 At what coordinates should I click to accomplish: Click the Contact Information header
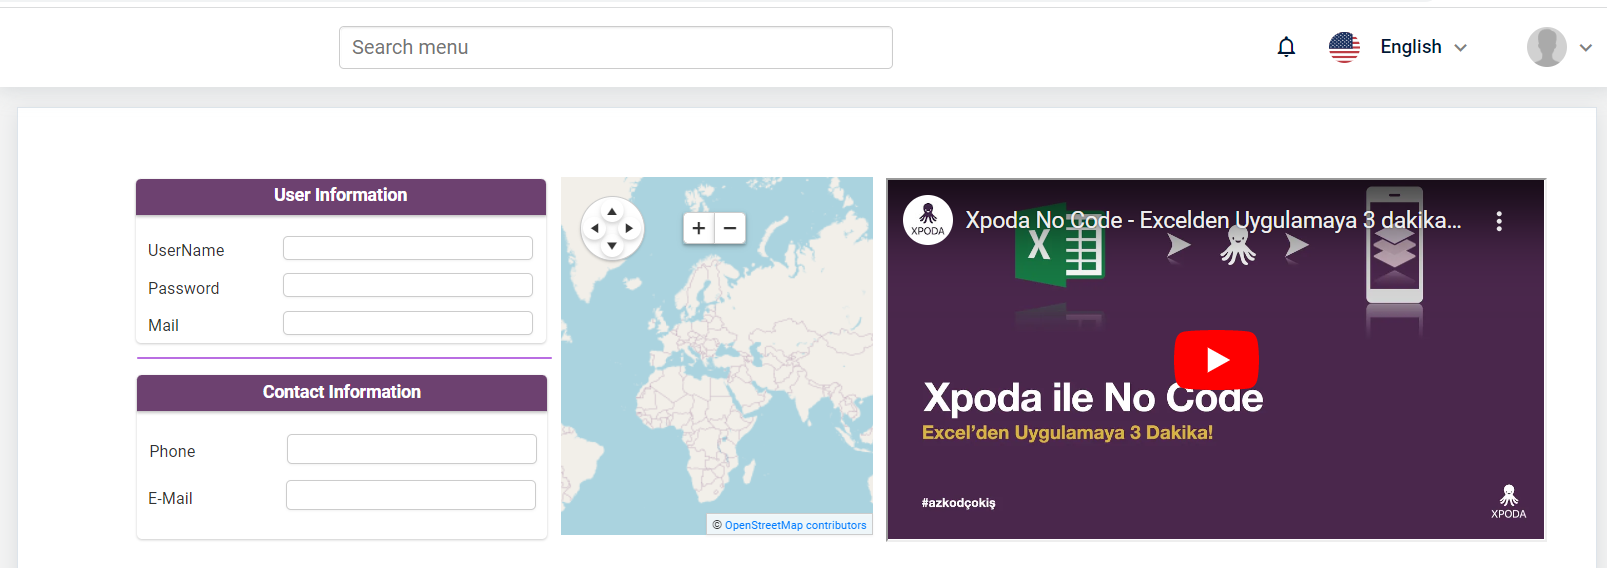[342, 393]
